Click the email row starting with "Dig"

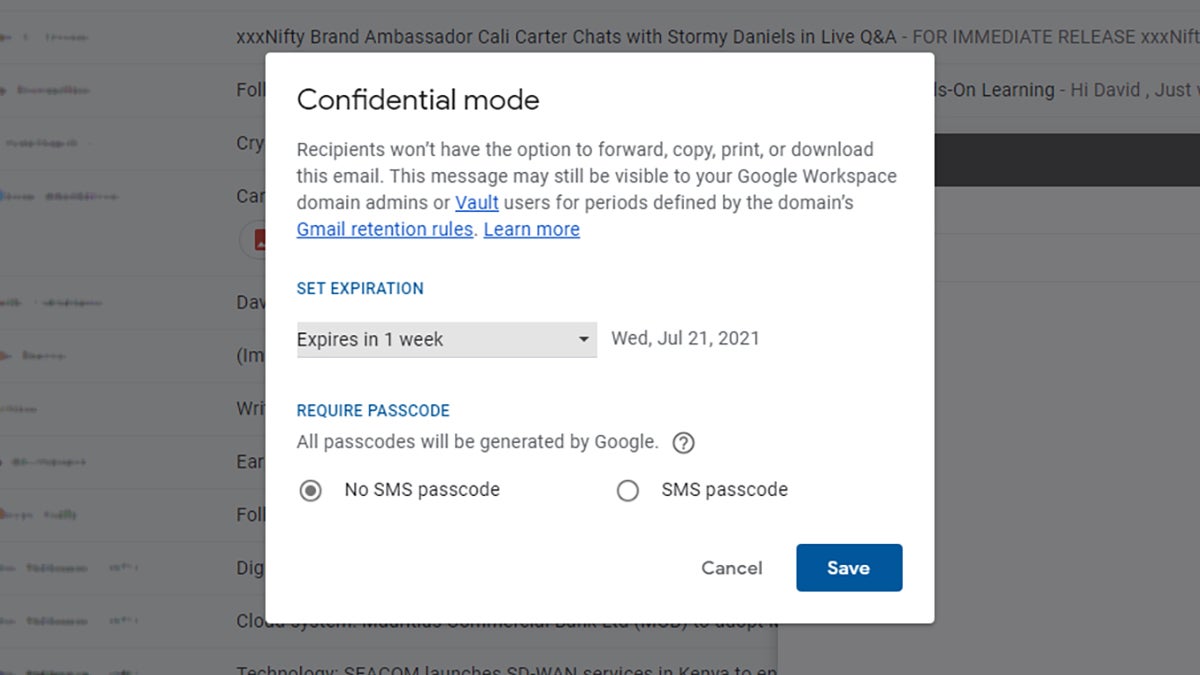250,567
